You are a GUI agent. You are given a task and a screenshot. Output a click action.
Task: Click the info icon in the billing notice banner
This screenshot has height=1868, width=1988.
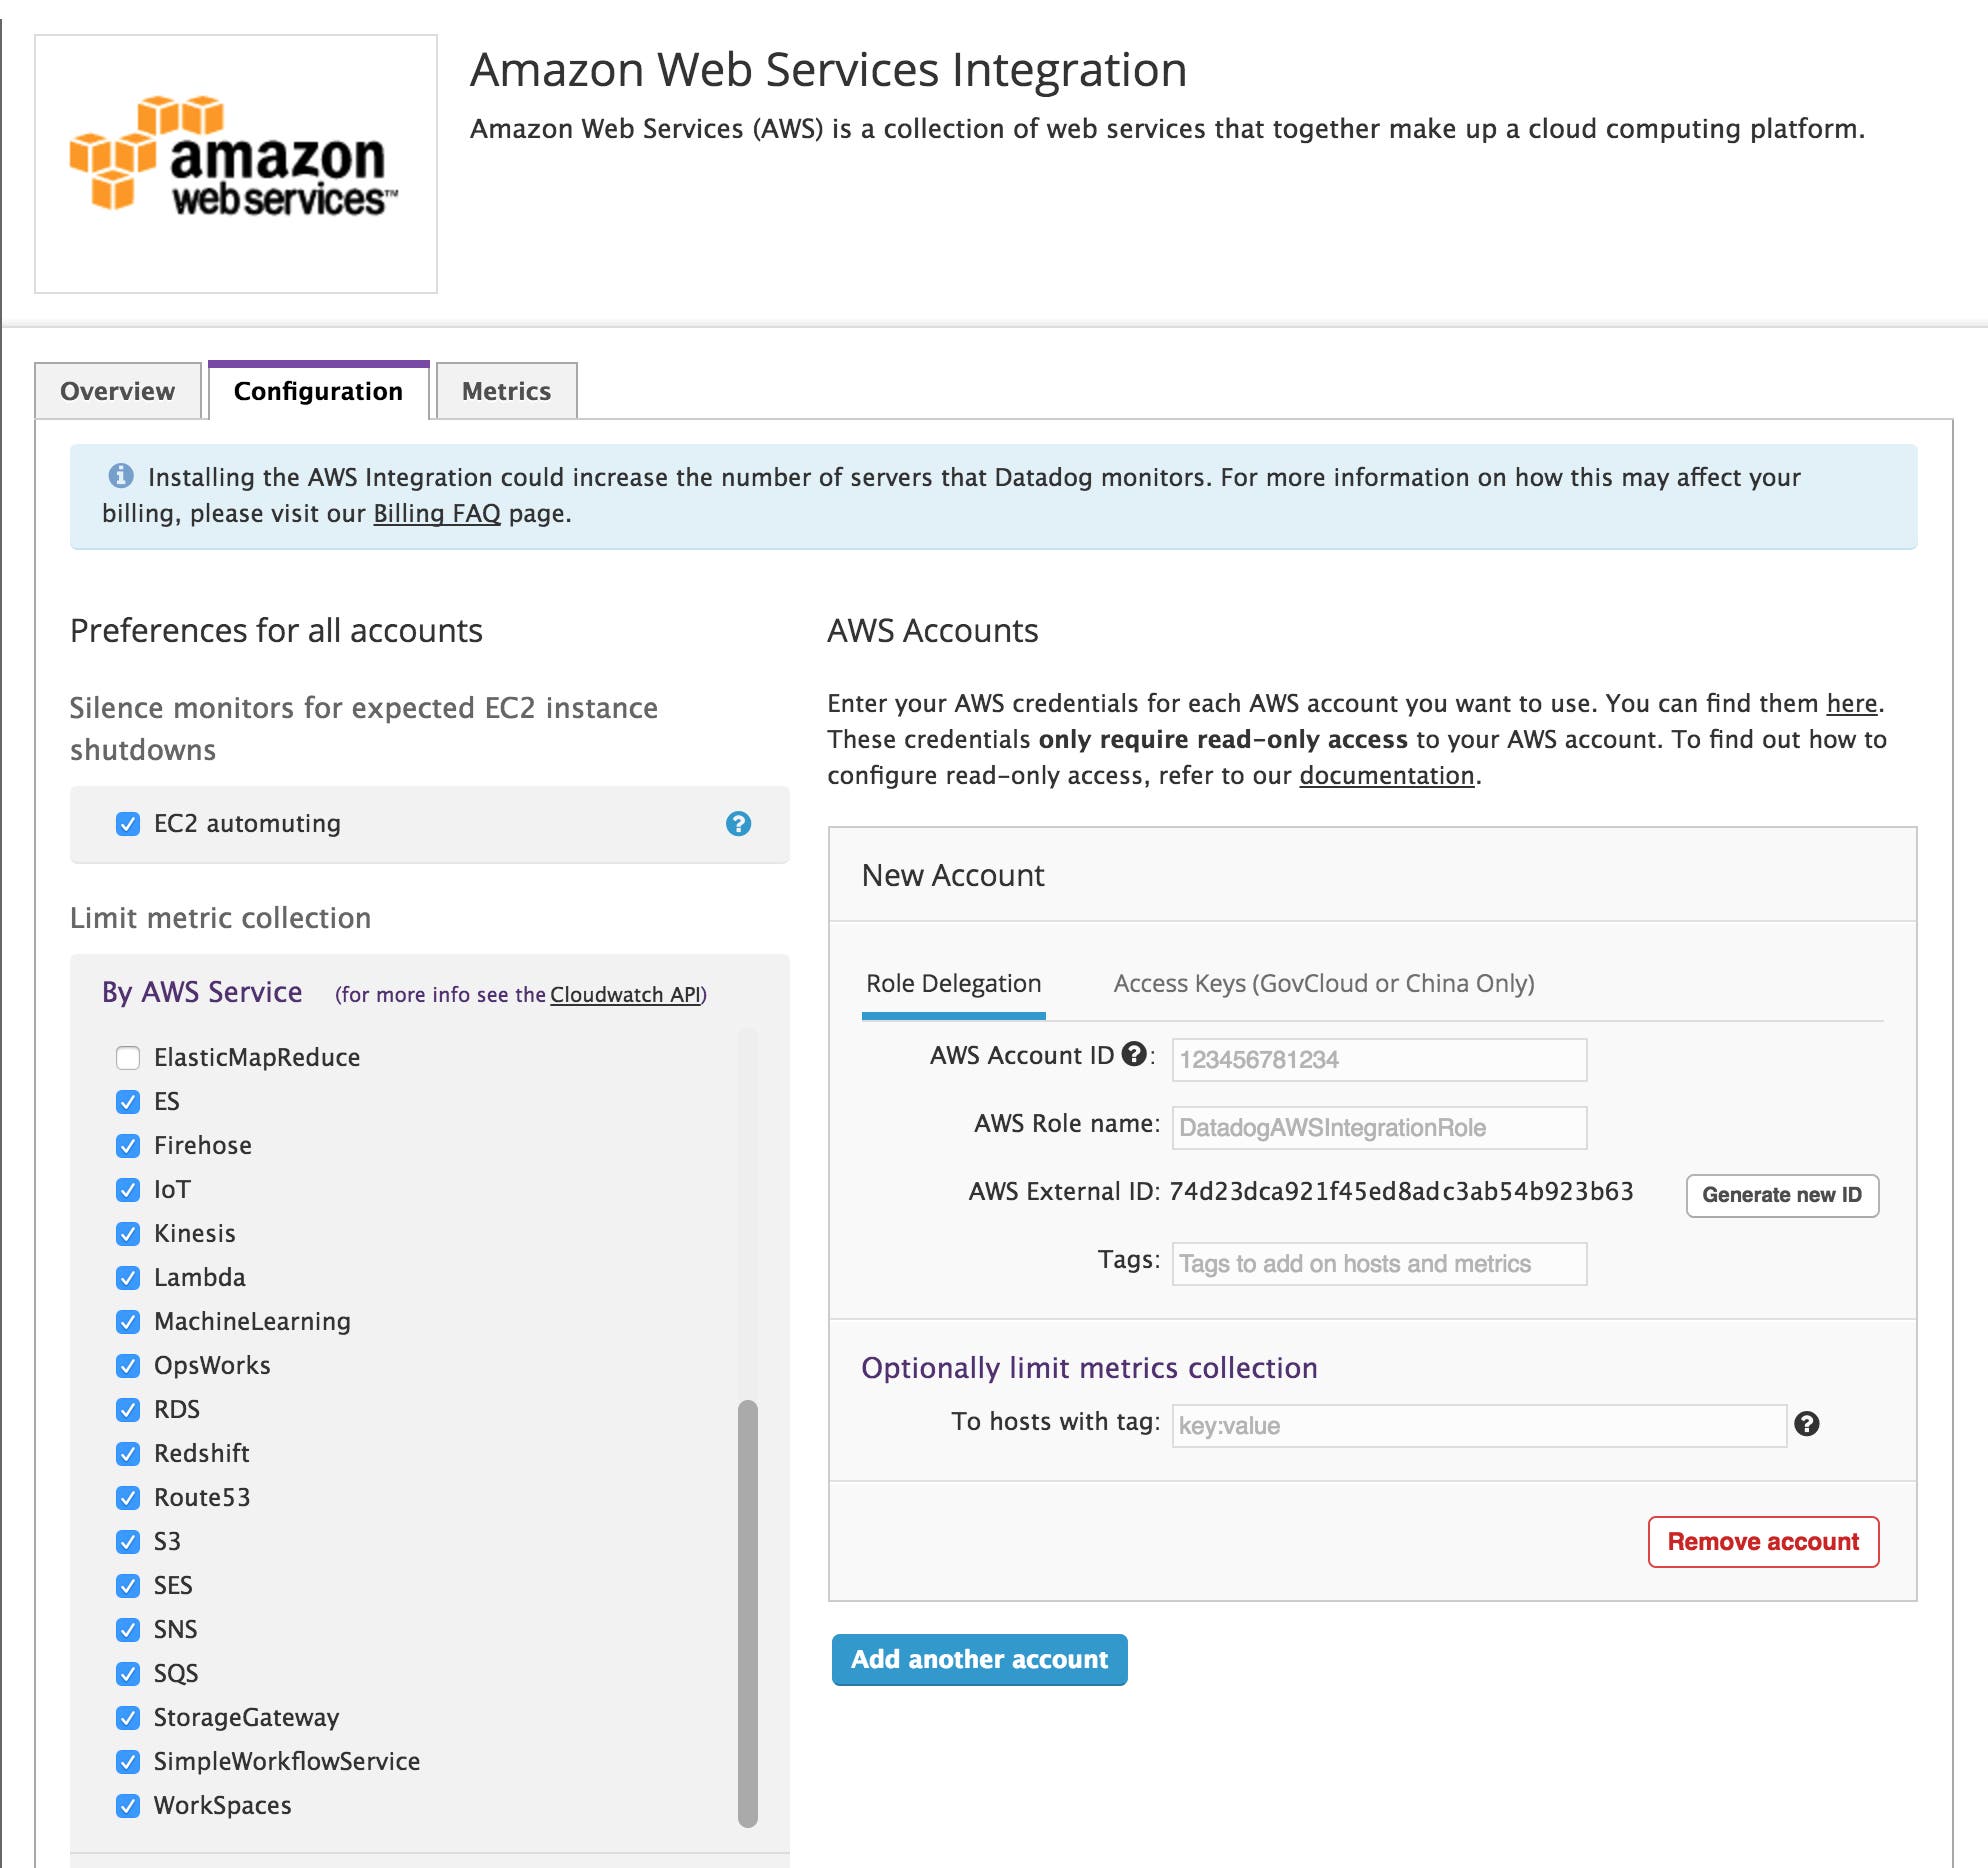coord(120,477)
